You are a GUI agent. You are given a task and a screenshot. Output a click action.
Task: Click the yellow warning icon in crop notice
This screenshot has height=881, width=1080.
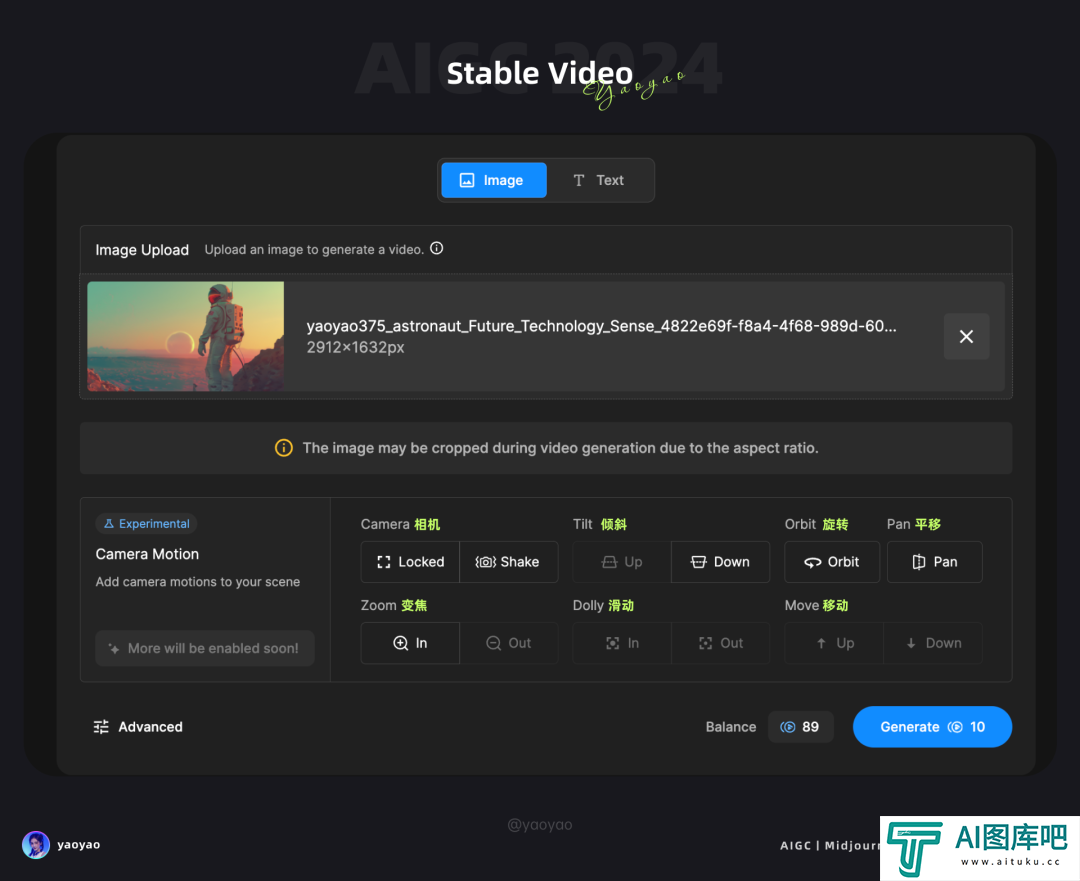tap(284, 448)
